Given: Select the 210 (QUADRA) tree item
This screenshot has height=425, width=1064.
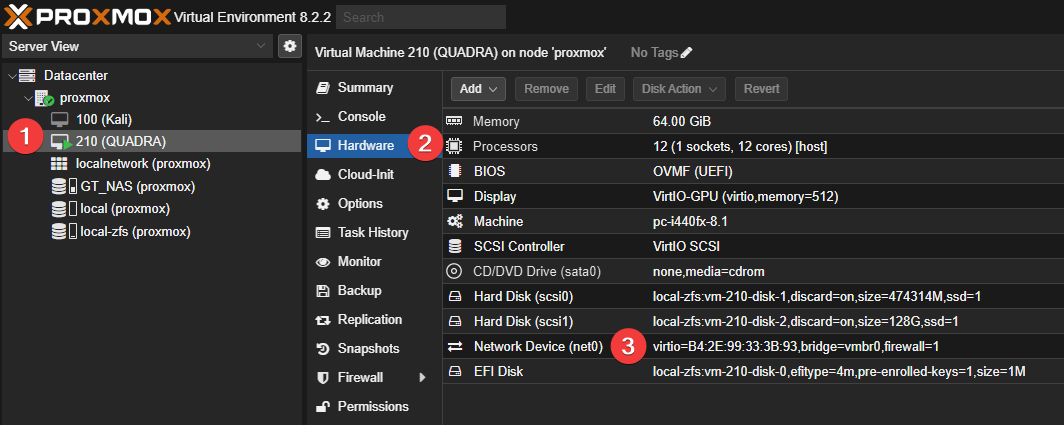Looking at the screenshot, I should [x=152, y=141].
